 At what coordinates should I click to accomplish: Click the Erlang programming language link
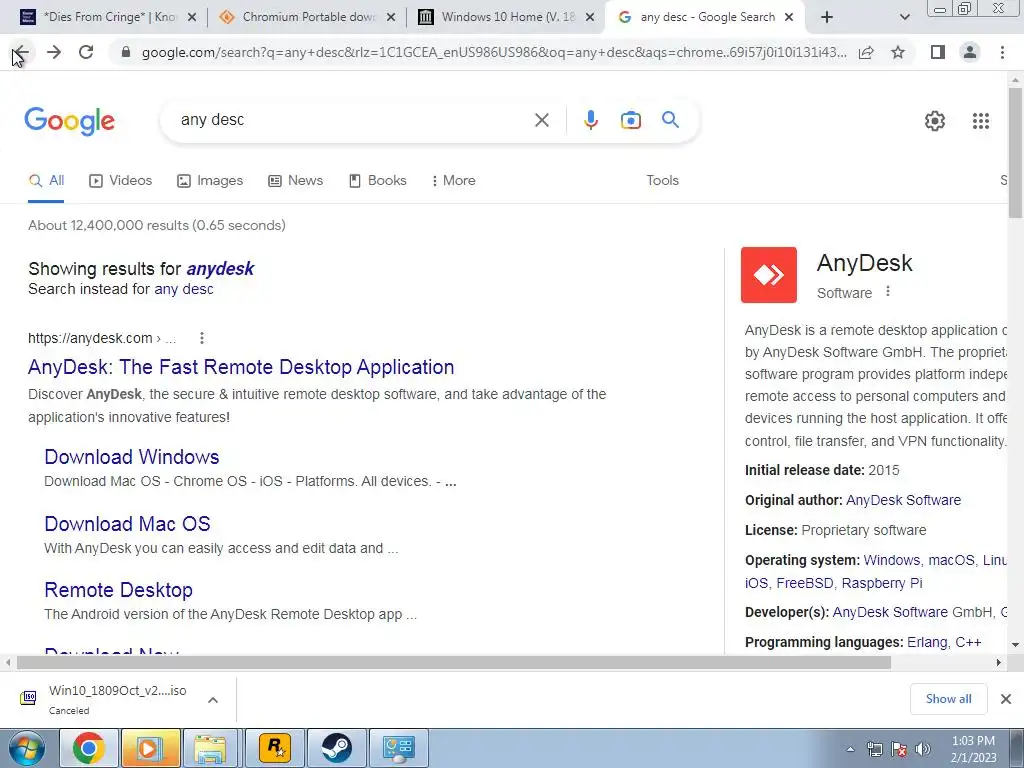click(x=927, y=643)
